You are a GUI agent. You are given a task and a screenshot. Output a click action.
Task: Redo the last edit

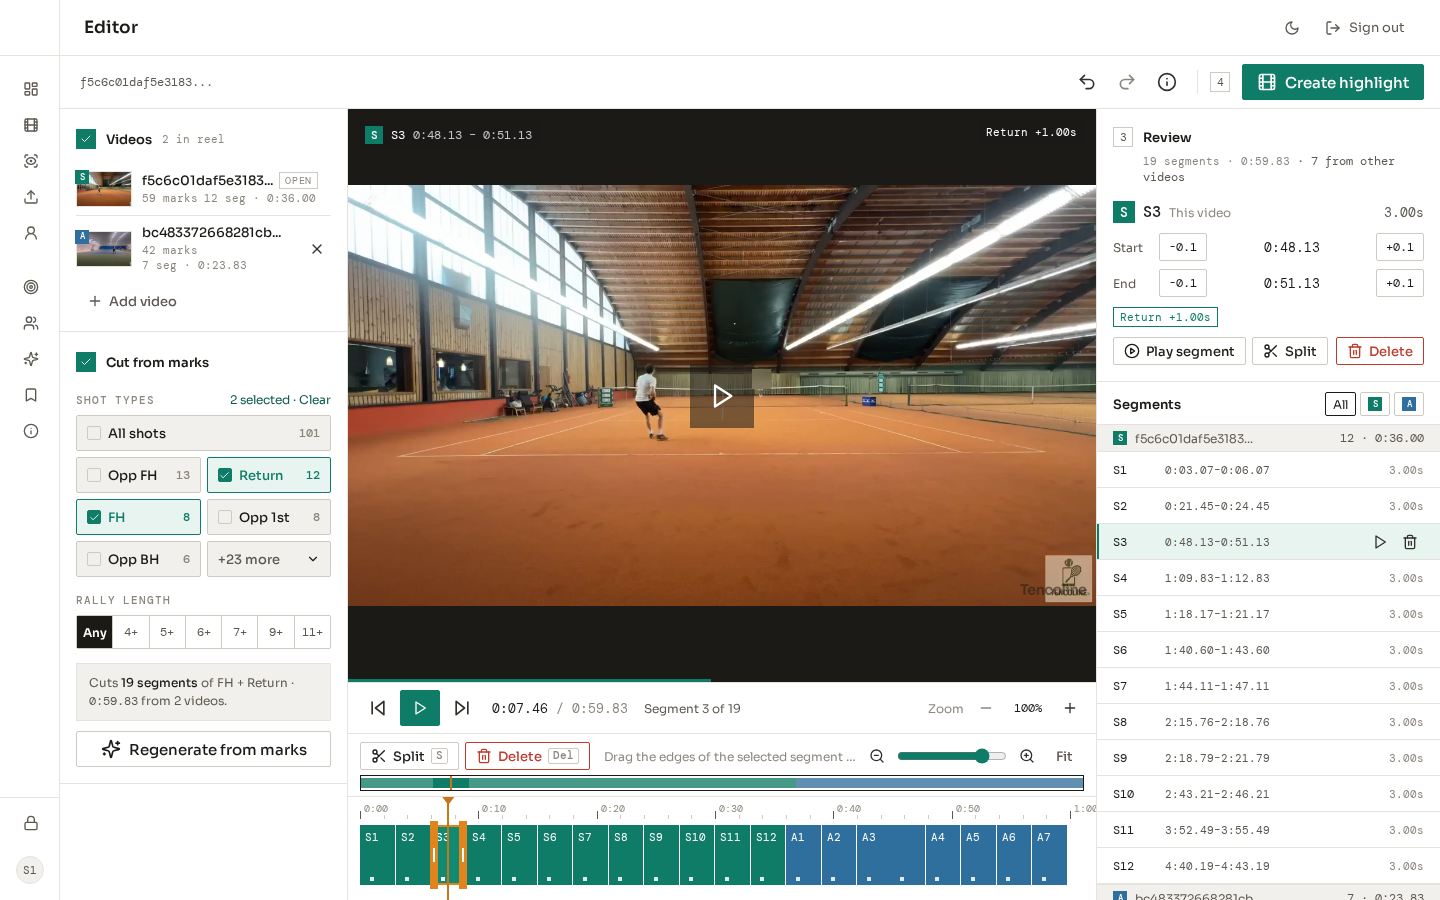point(1127,82)
